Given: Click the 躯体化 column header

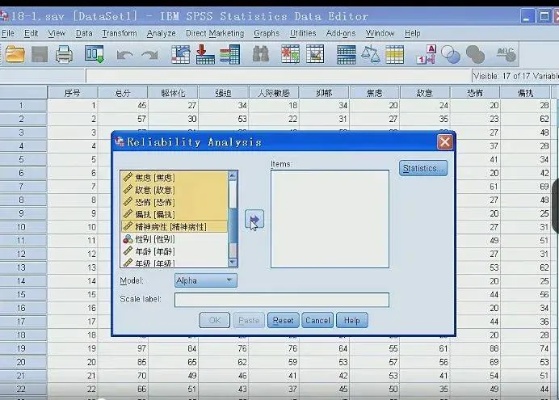Looking at the screenshot, I should coord(173,93).
